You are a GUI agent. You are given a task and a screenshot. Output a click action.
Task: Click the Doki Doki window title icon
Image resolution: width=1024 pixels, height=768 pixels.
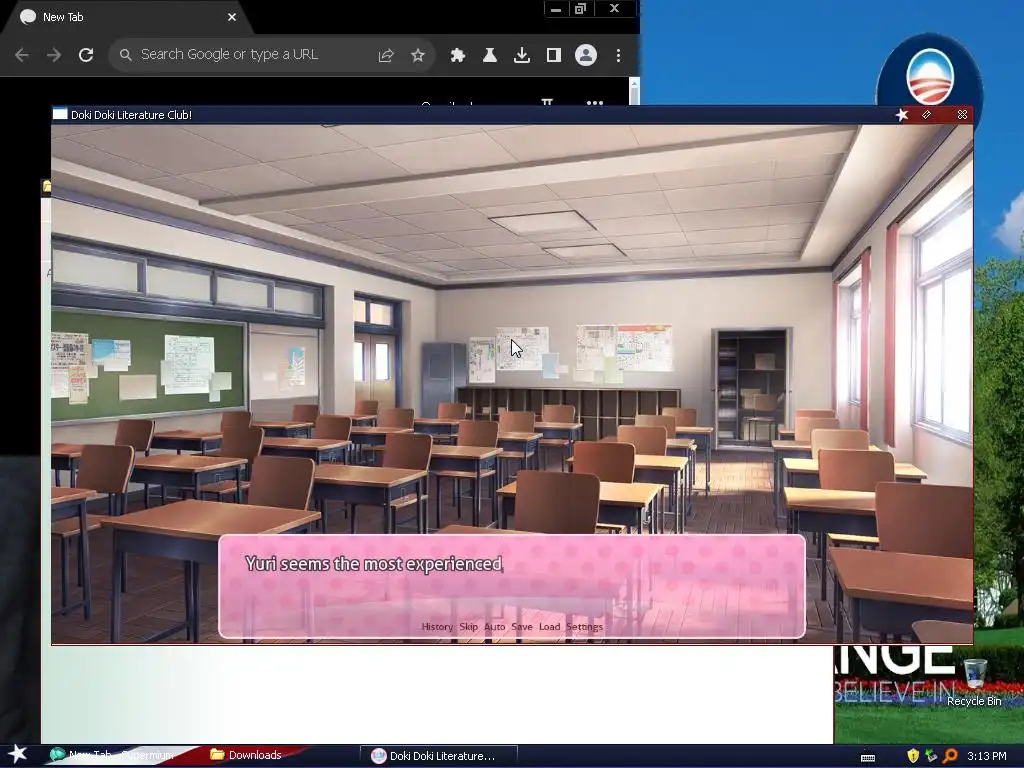click(x=60, y=114)
